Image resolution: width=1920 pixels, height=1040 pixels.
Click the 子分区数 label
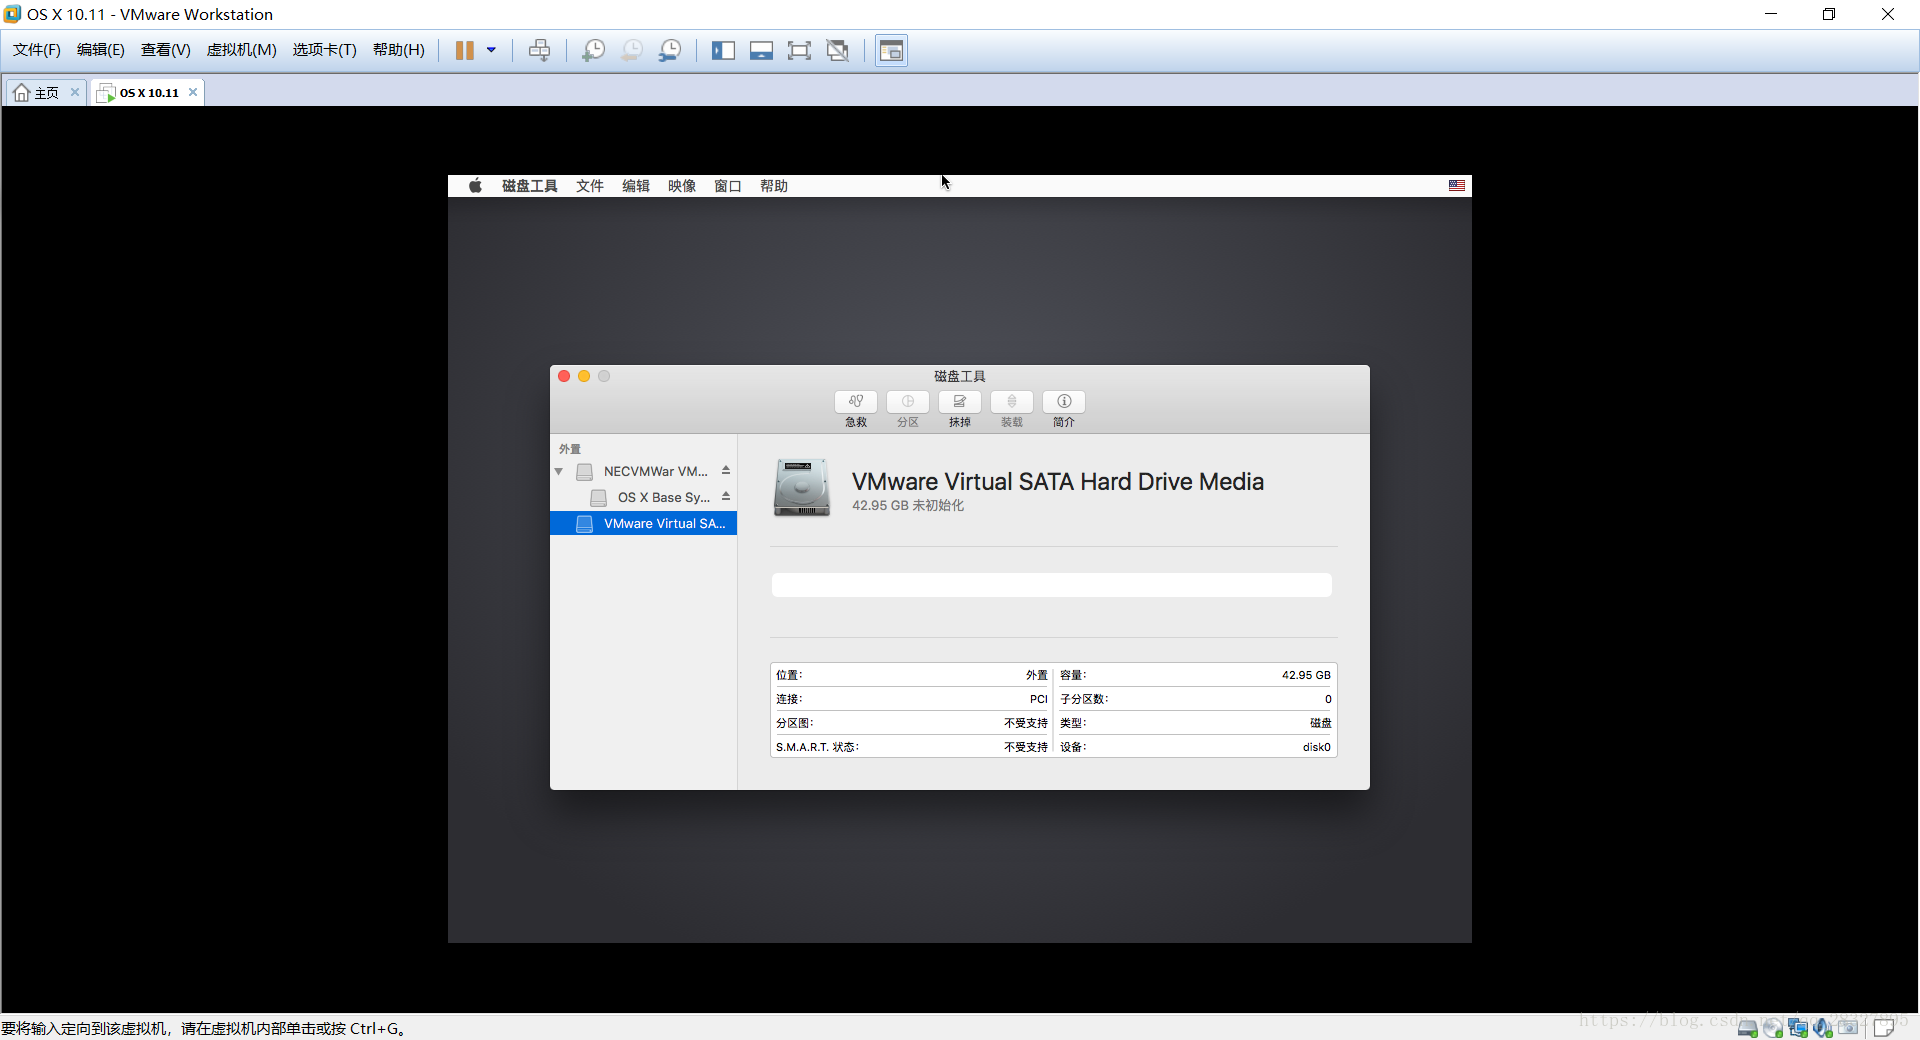pyautogui.click(x=1084, y=699)
